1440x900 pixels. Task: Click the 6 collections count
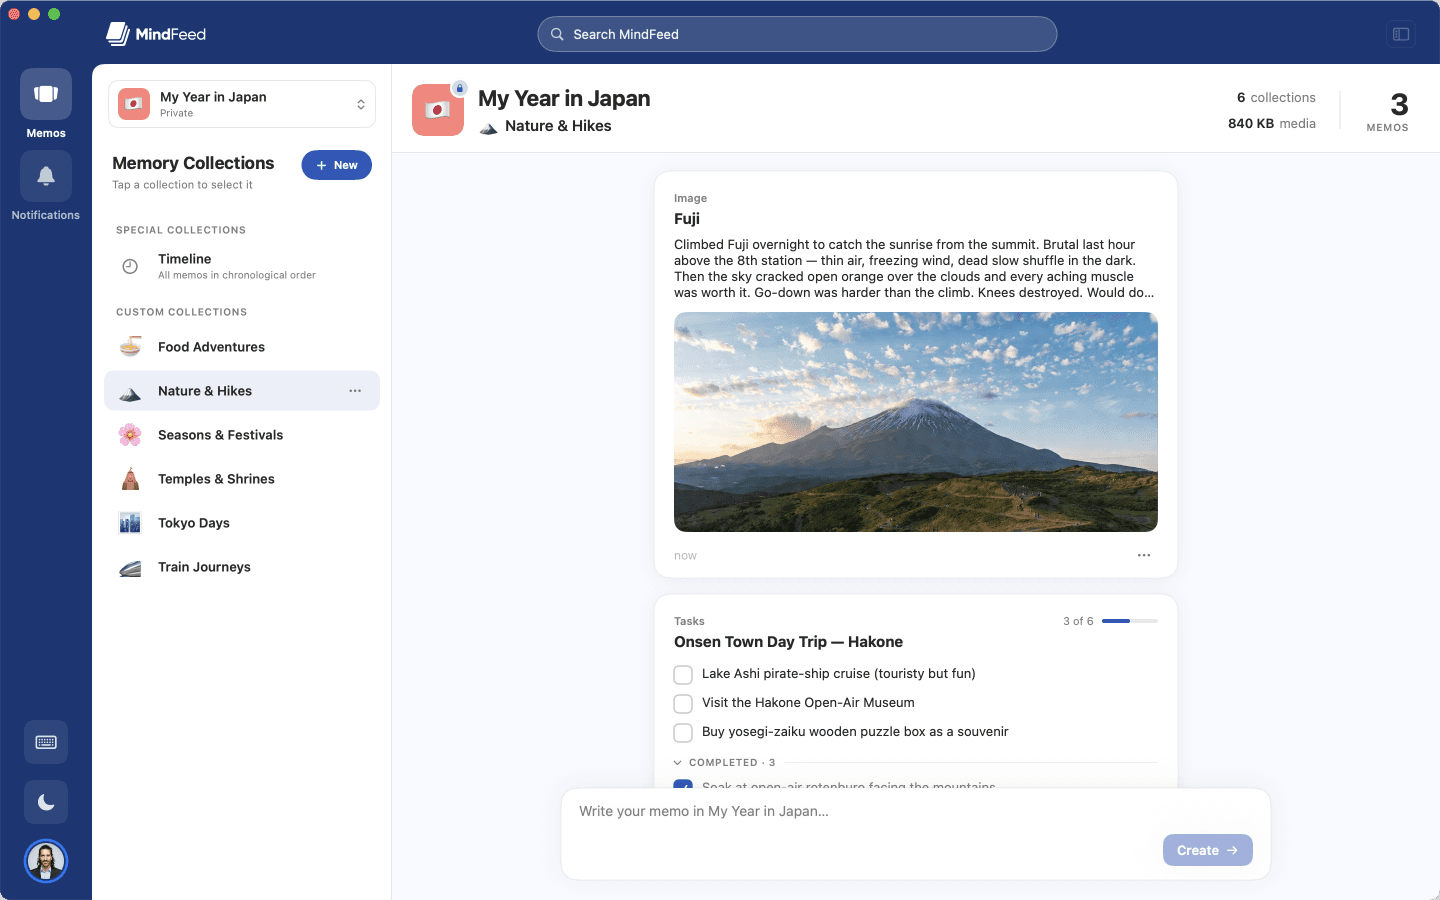(x=1276, y=97)
